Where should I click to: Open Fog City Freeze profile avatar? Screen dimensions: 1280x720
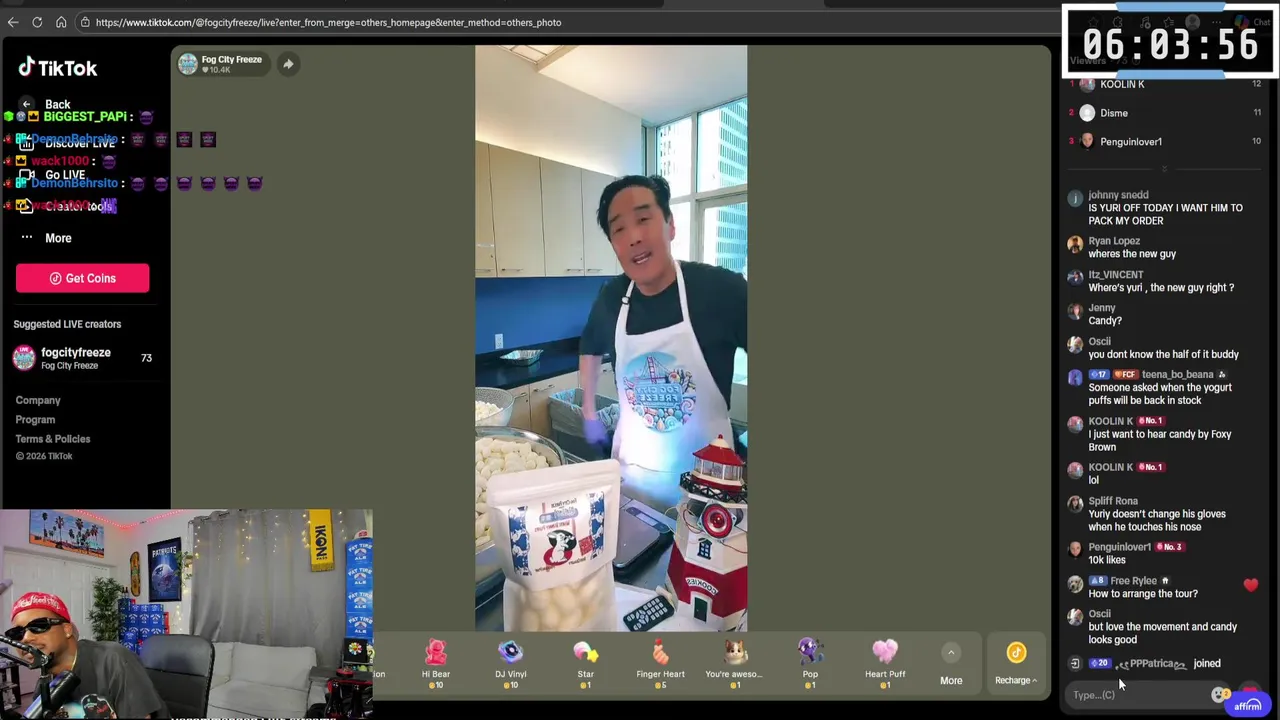coord(188,64)
